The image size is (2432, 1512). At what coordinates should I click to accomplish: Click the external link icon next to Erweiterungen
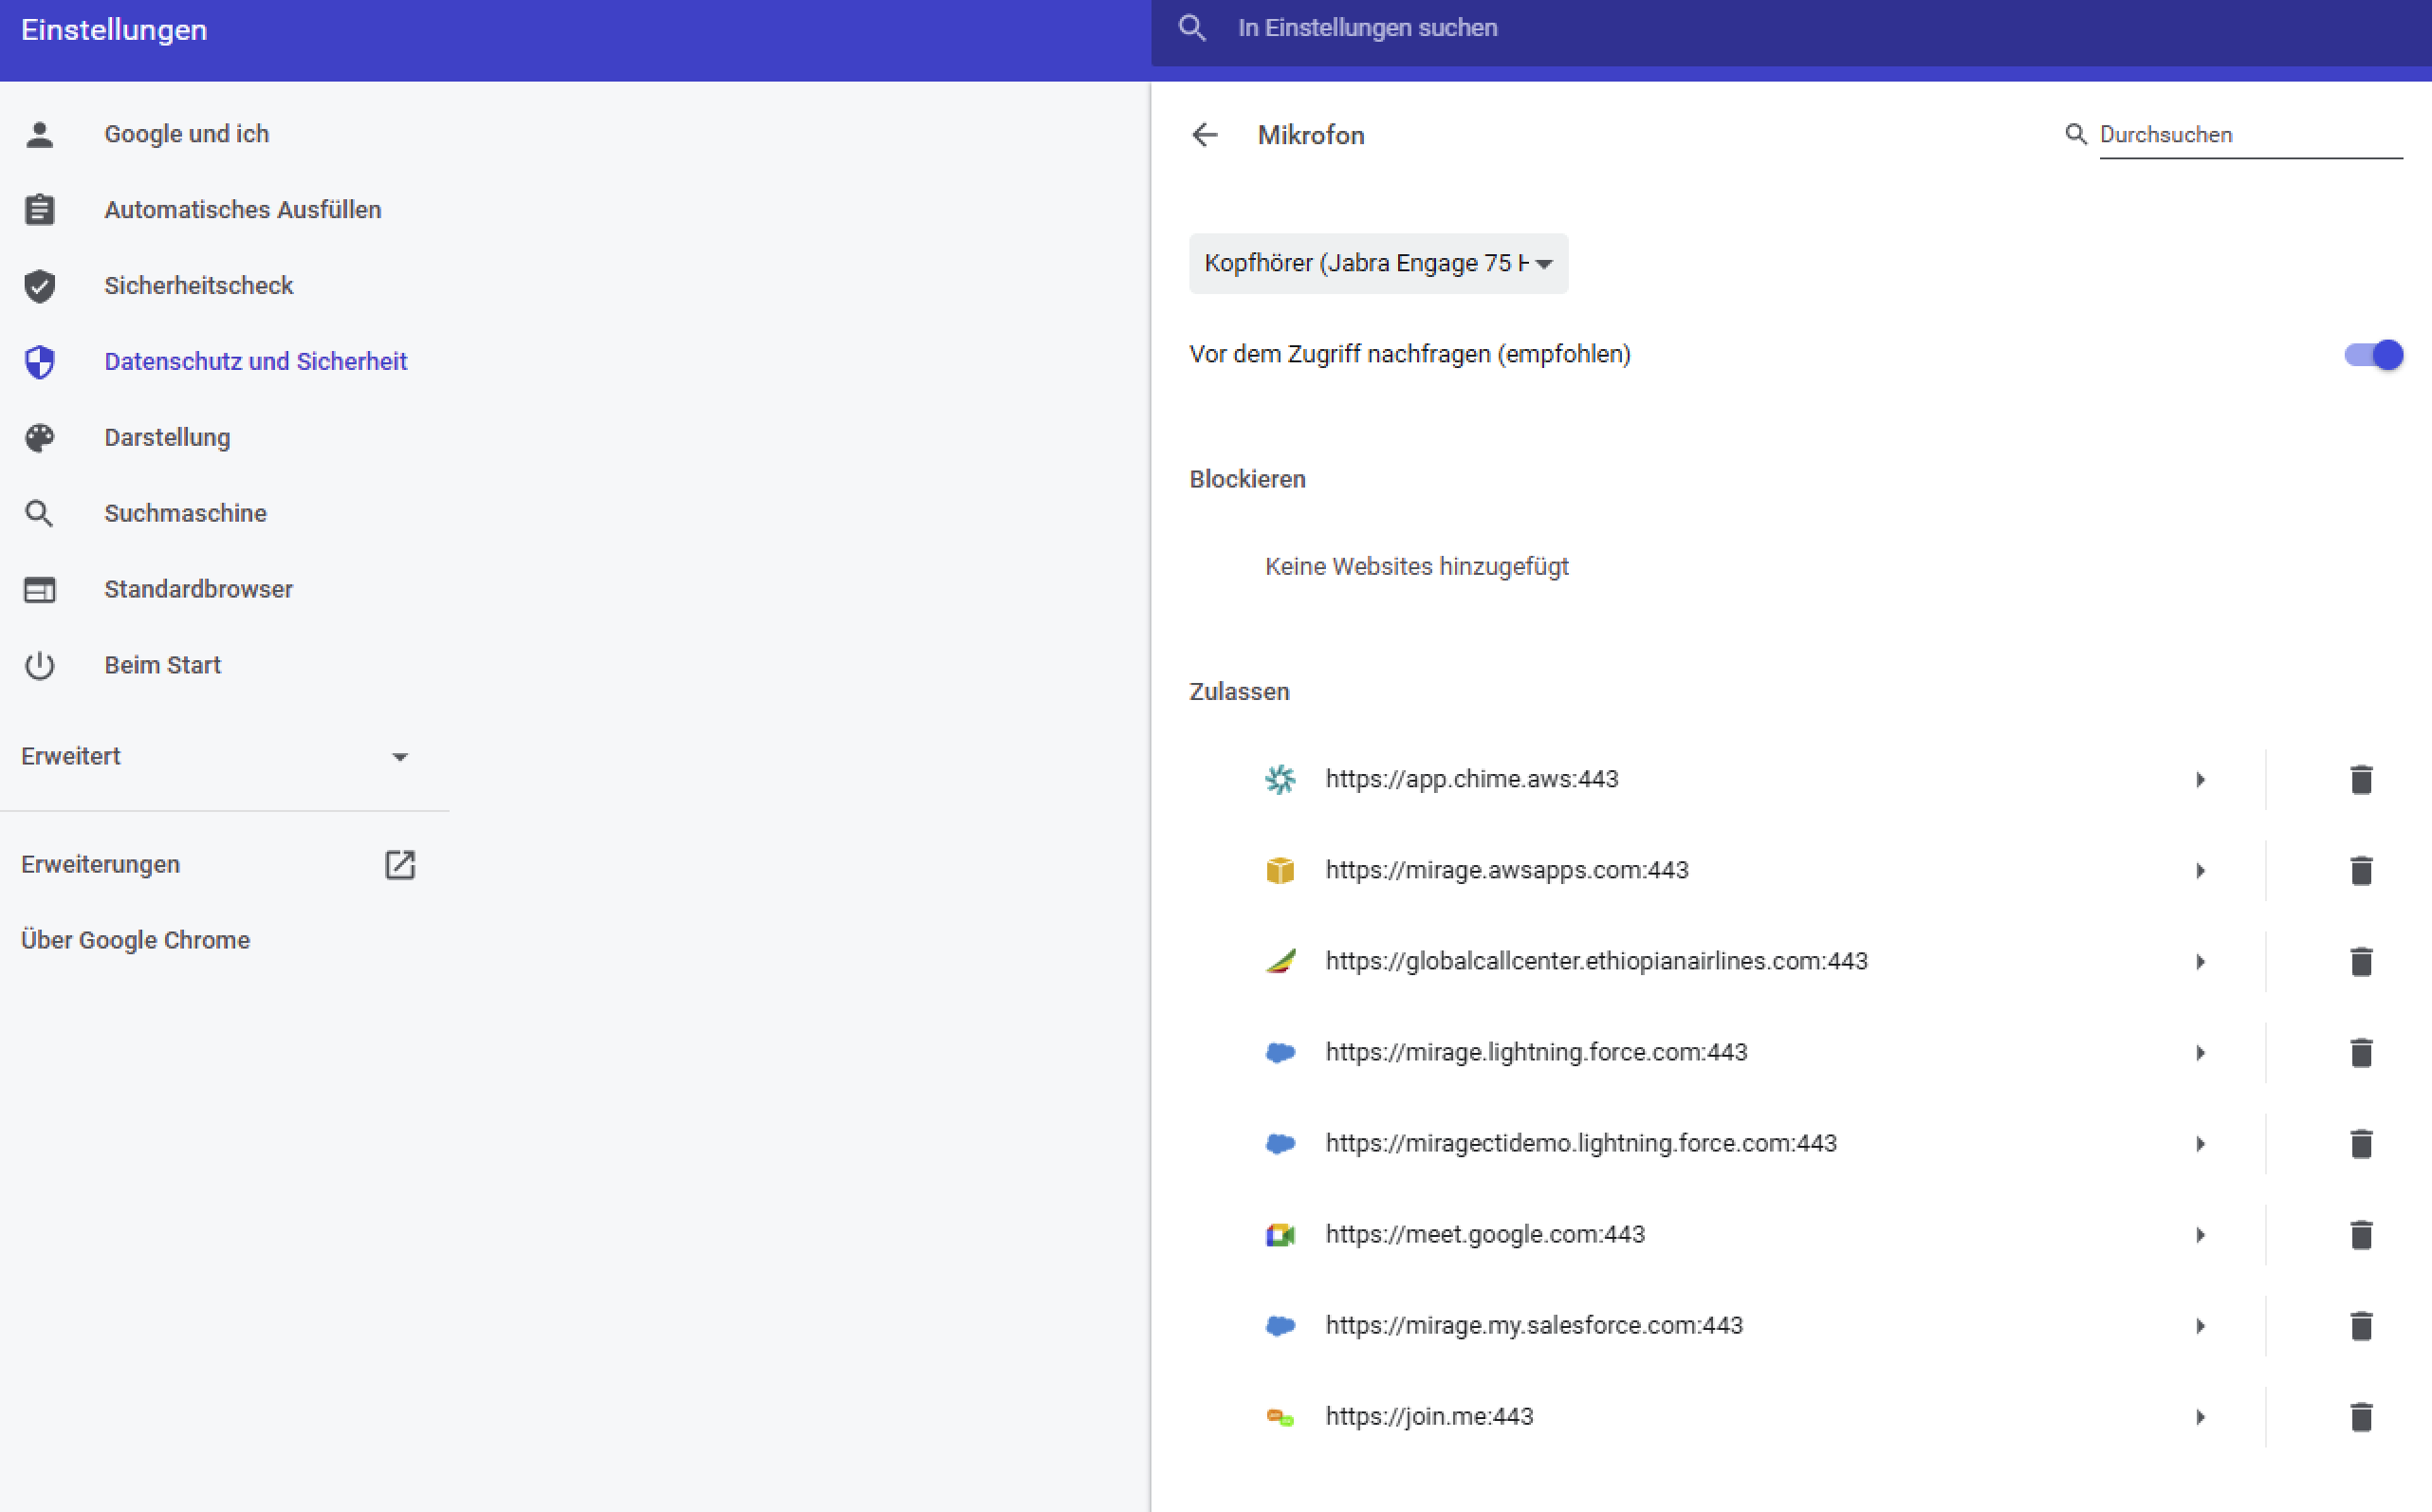(x=400, y=865)
